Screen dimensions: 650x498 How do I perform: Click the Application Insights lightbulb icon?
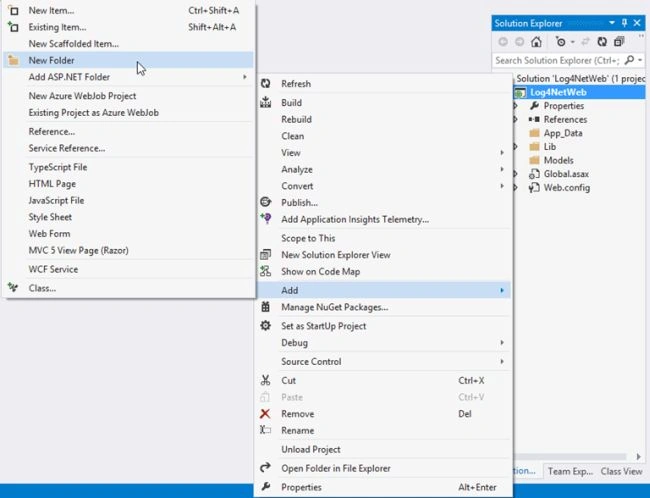point(265,218)
